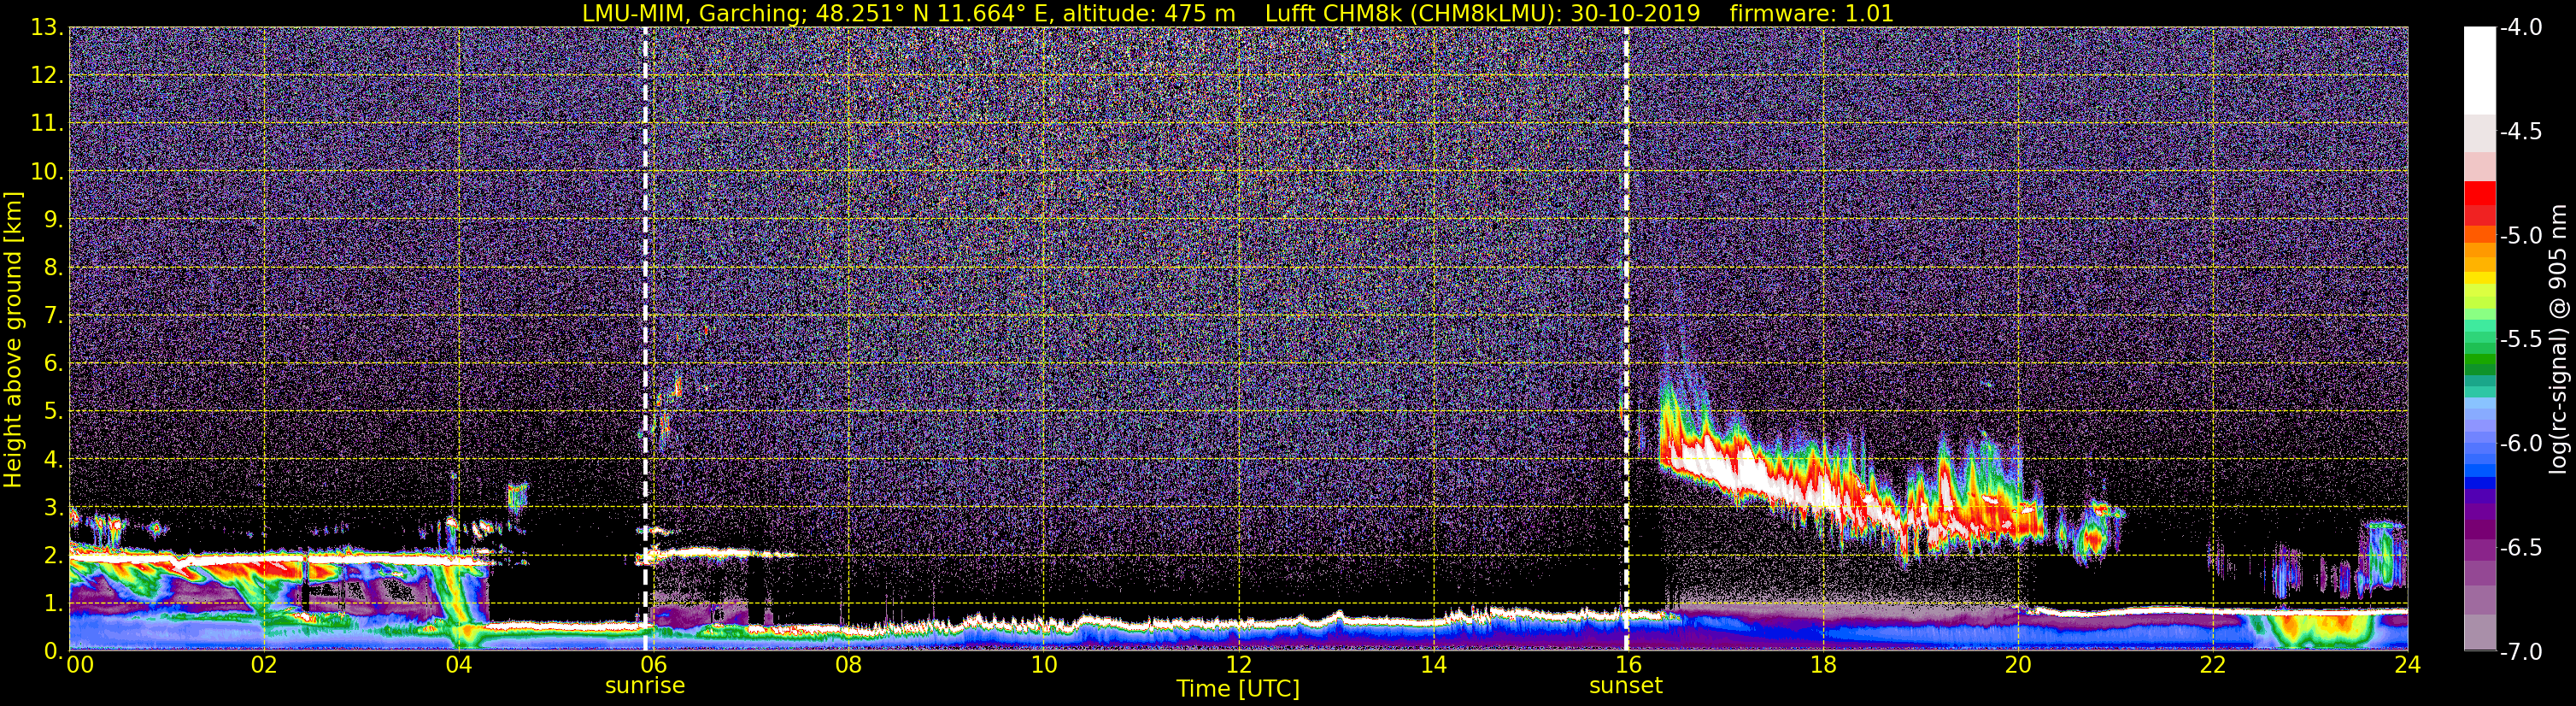Viewport: 2576px width, 706px height.
Task: Click the time axis tick label '08'
Action: click(x=849, y=665)
